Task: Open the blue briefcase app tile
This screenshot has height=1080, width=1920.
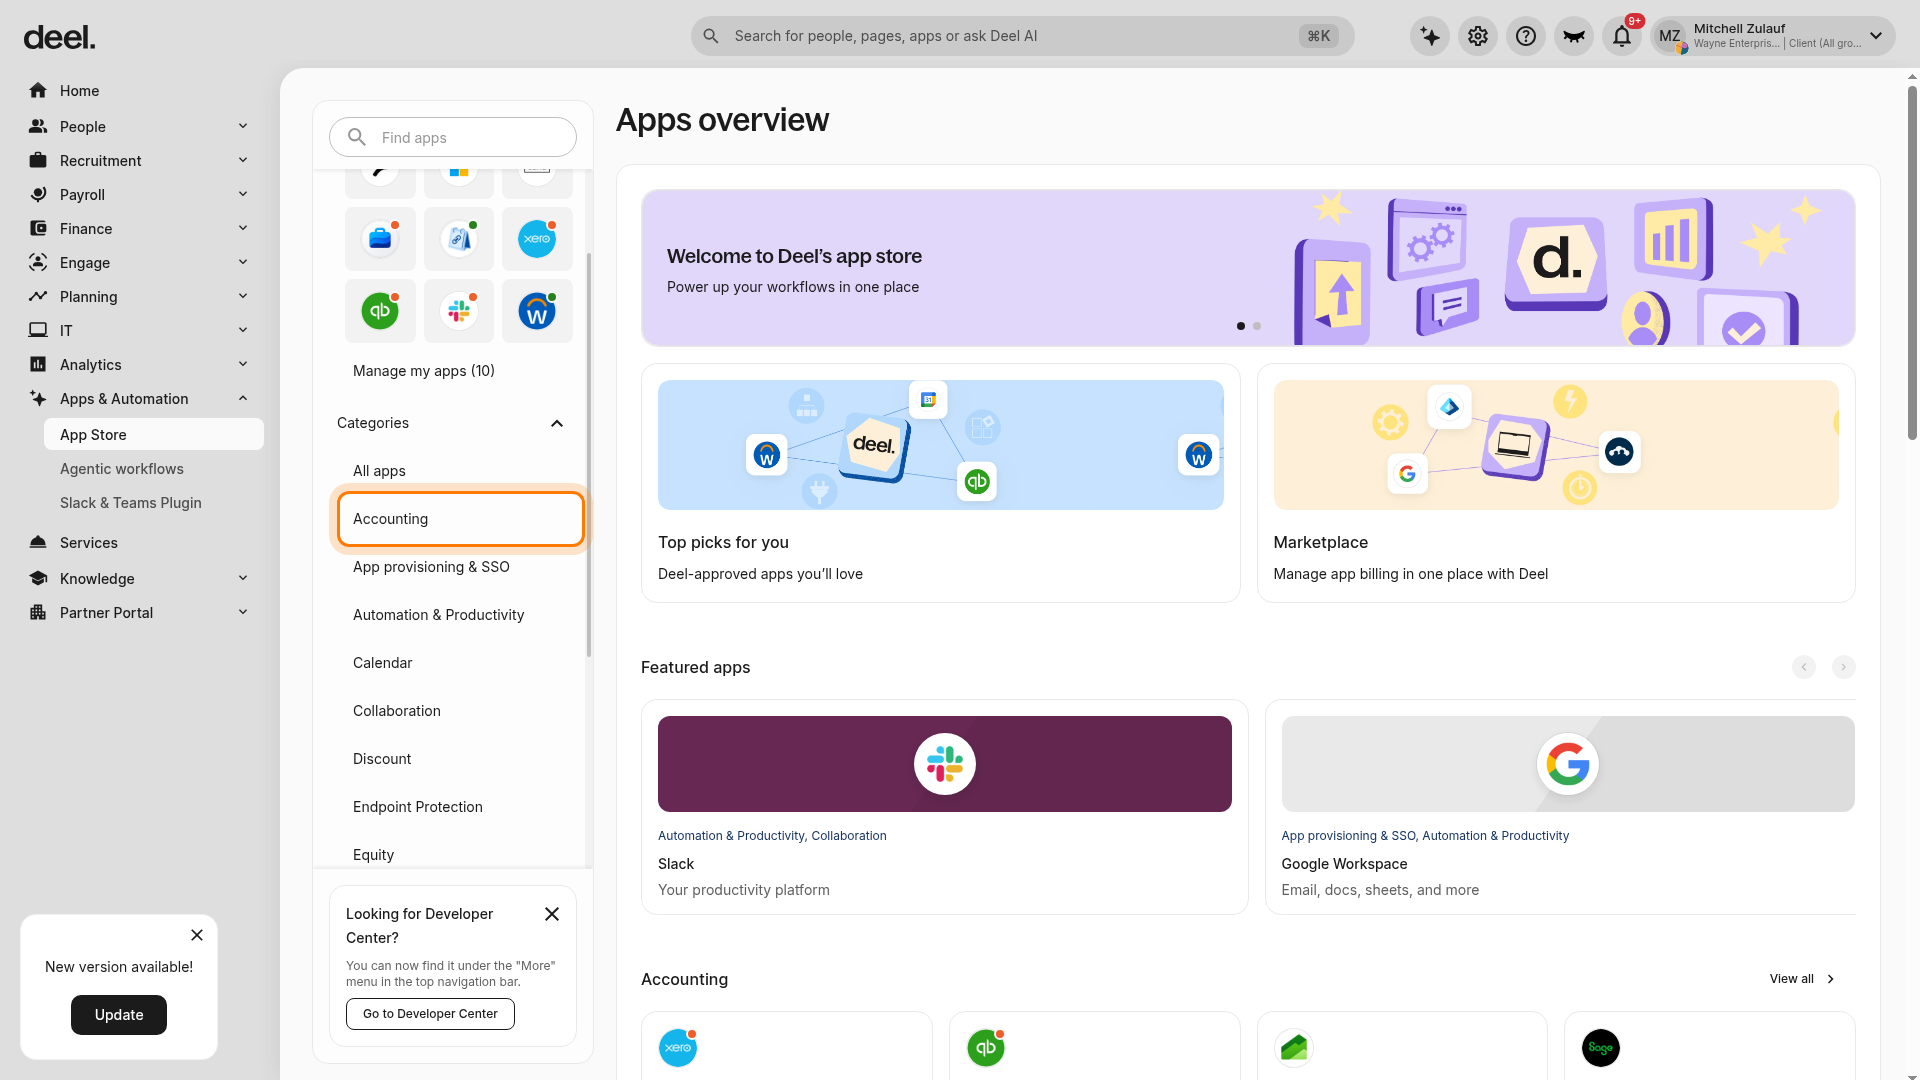Action: tap(380, 239)
